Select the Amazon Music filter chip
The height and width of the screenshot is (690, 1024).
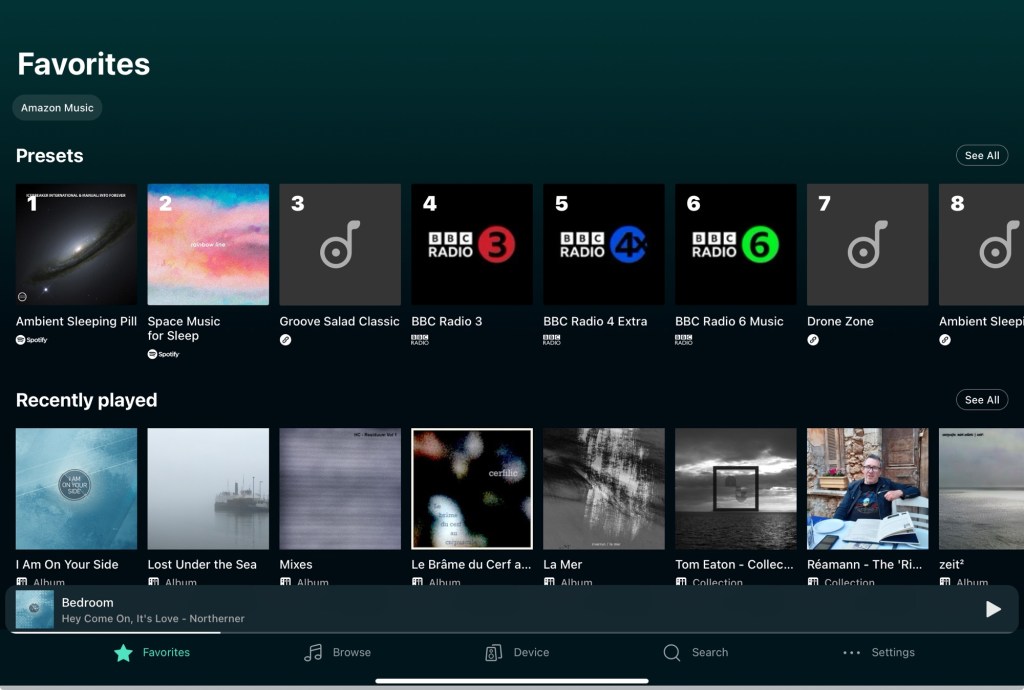(57, 108)
